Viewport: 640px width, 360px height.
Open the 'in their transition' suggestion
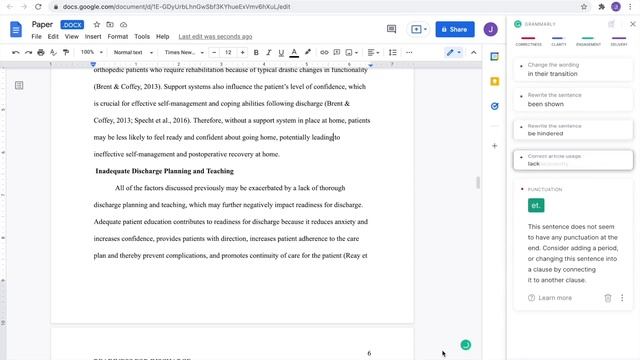(573, 69)
